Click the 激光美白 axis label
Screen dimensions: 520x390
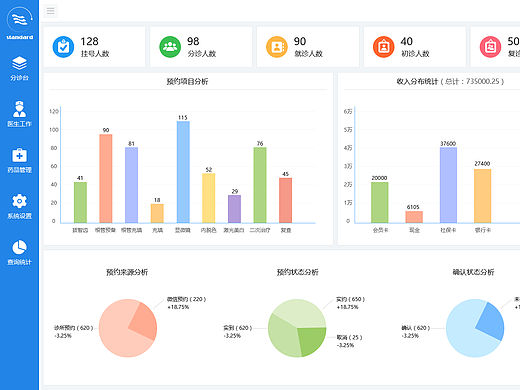[234, 230]
